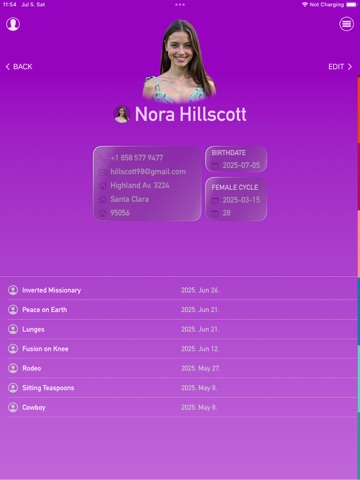Select the zip code 95056

[x=120, y=213]
